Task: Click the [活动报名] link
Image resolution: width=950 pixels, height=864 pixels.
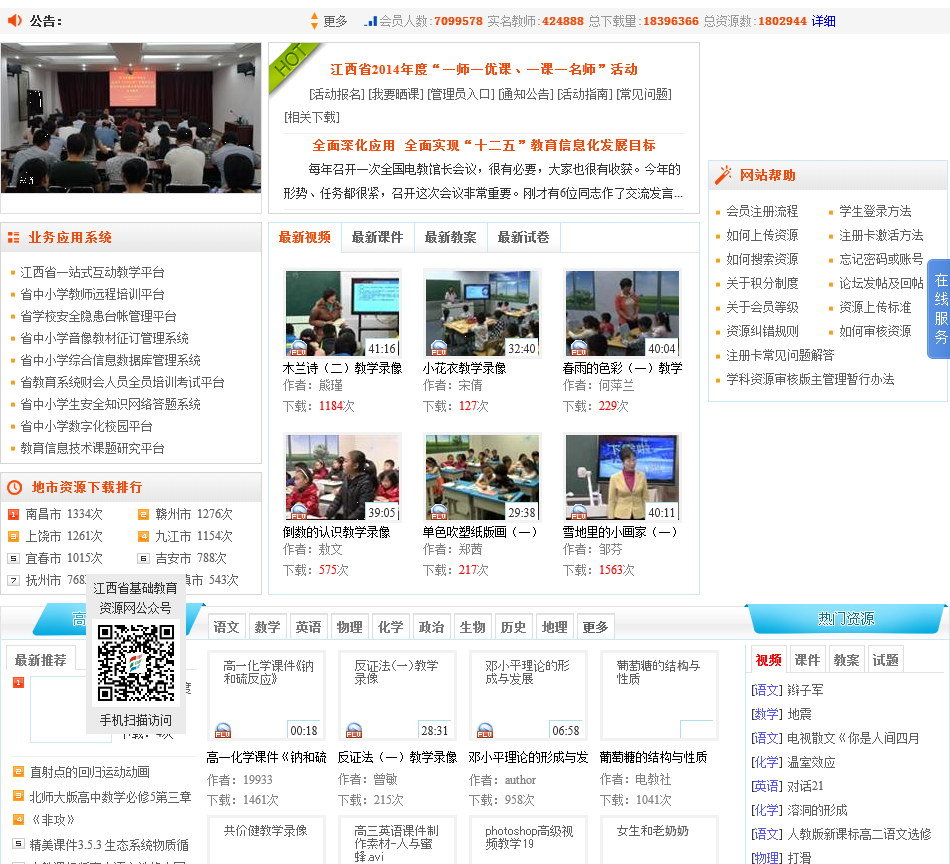Action: tap(337, 94)
